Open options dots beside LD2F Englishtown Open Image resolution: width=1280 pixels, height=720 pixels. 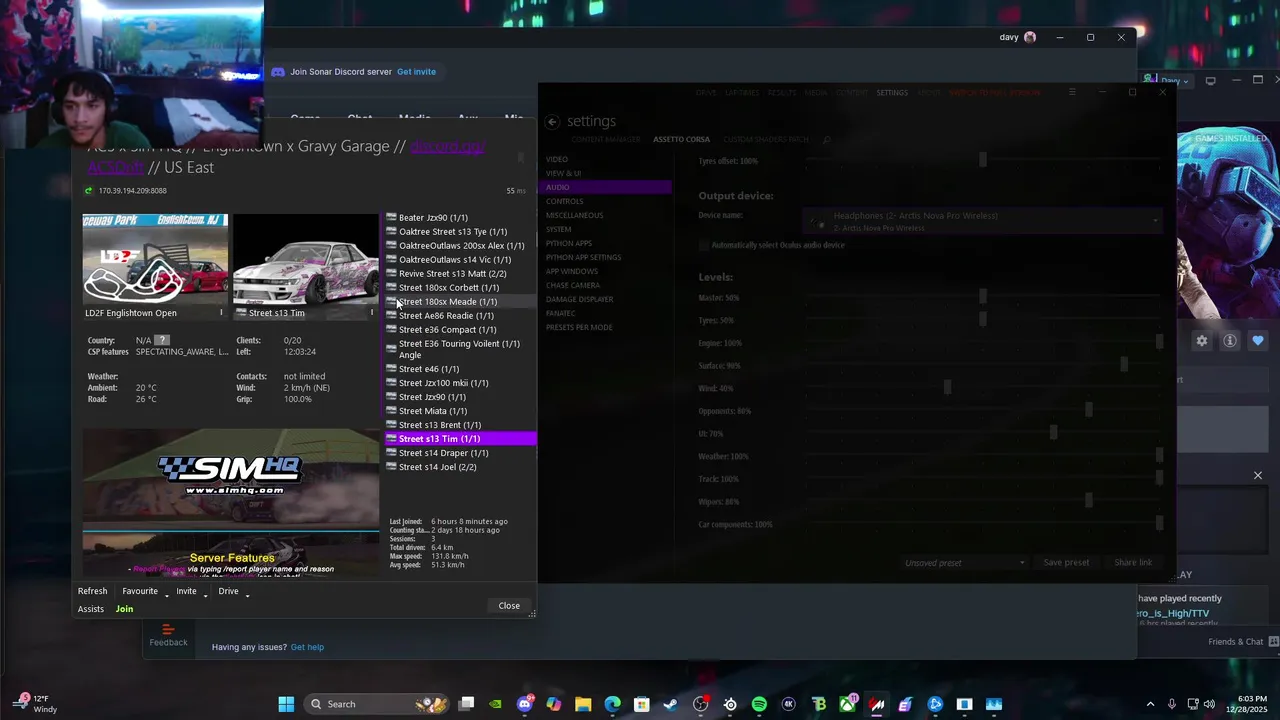coord(221,313)
